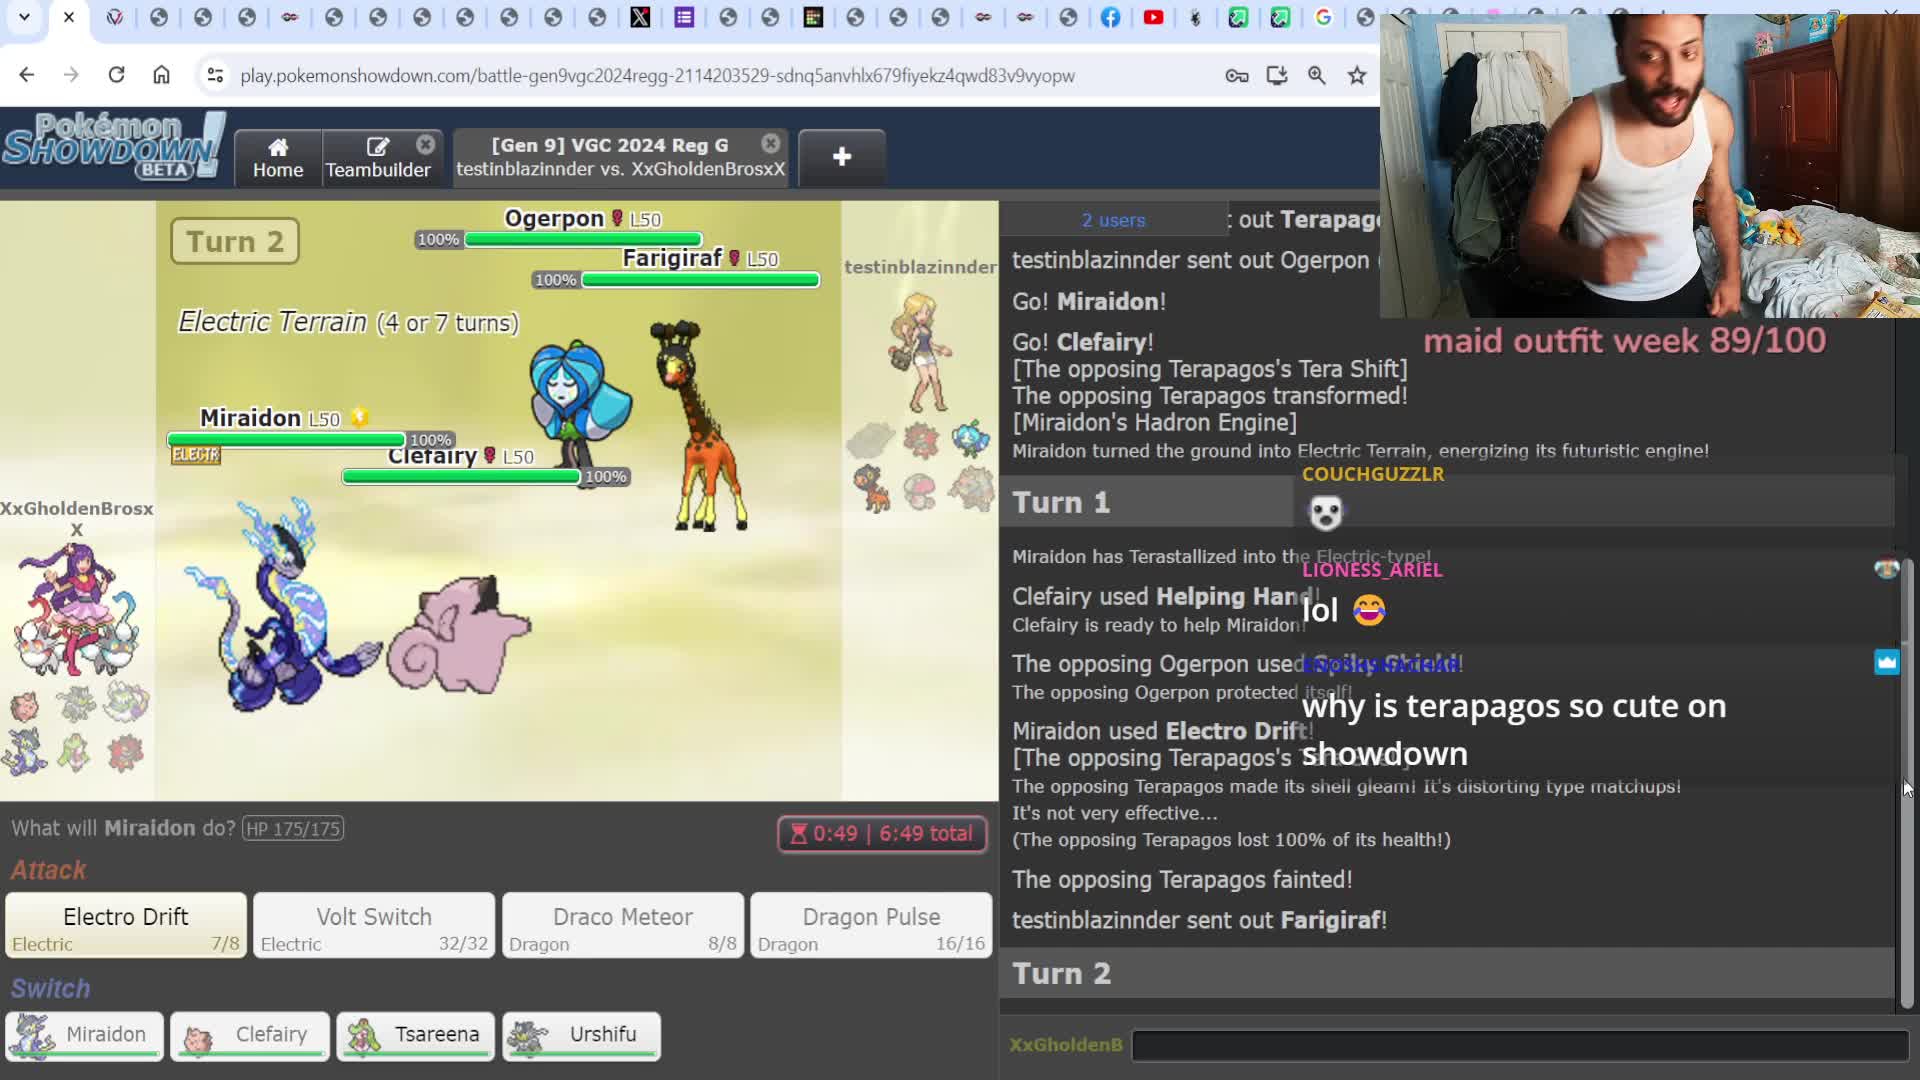Expand the tab search dropdown
The image size is (1920, 1080).
[x=24, y=17]
